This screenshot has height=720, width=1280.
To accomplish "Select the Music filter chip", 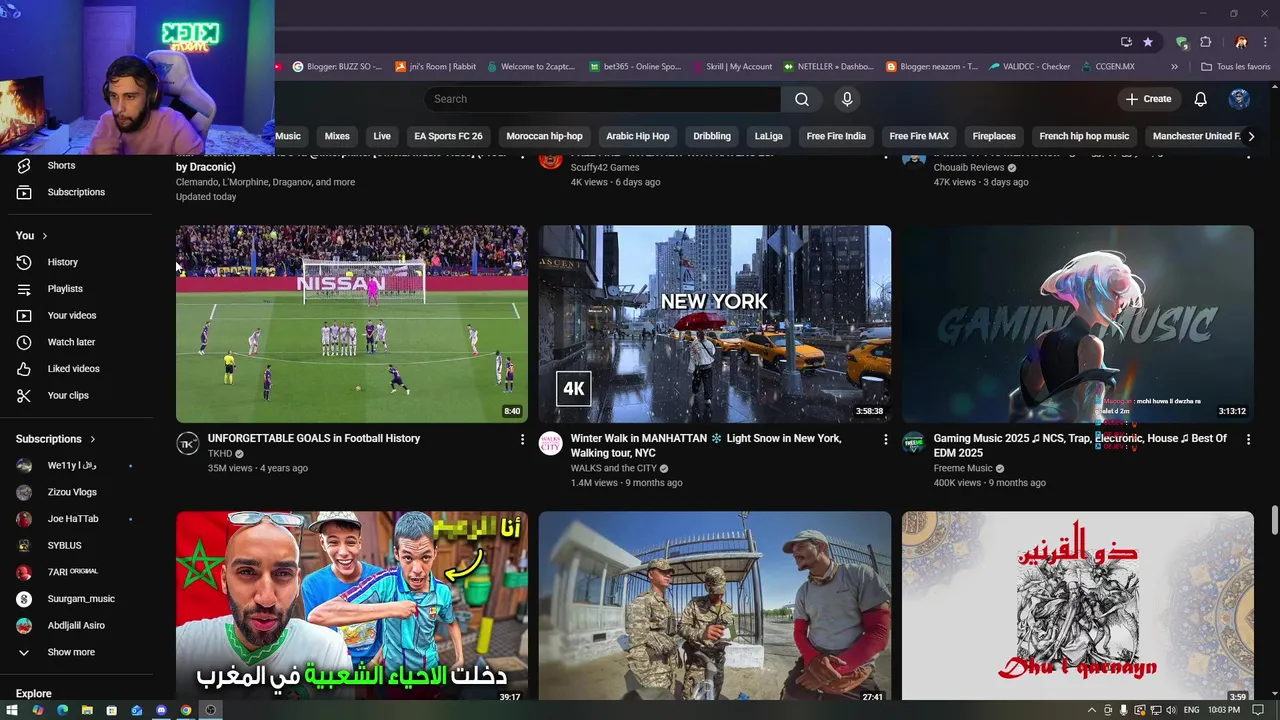I will (x=288, y=136).
